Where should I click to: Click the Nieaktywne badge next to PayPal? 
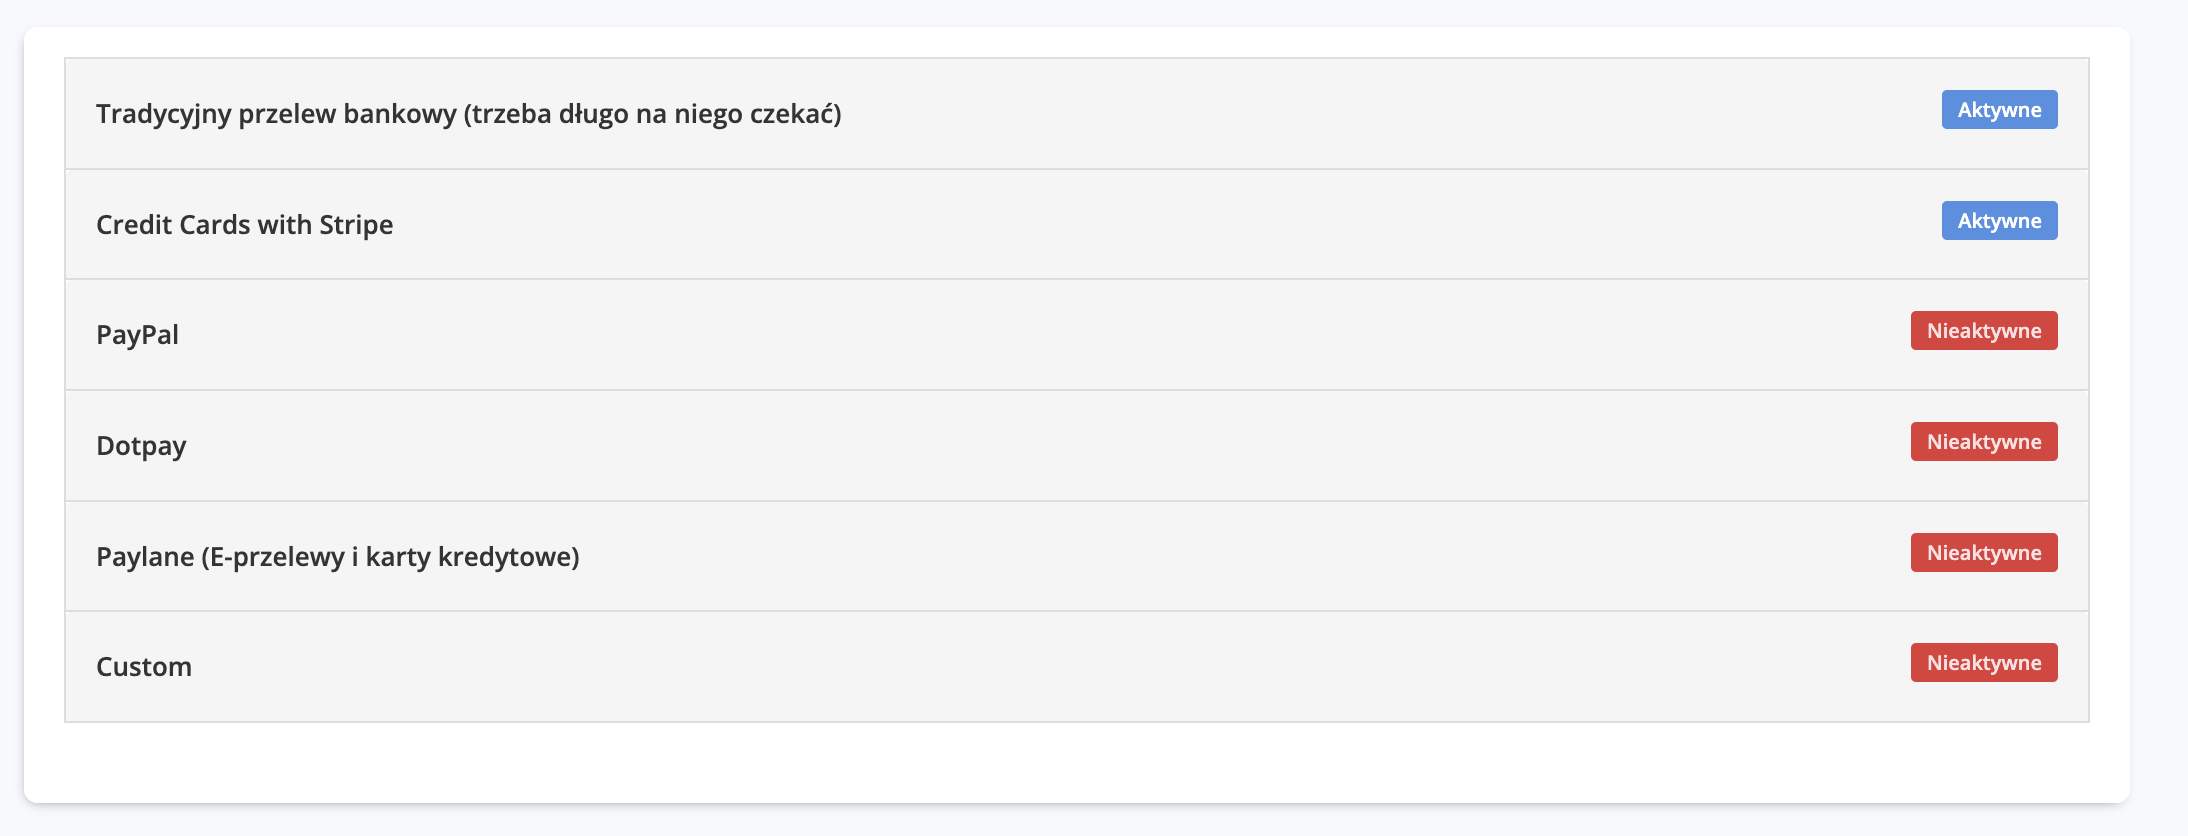pos(1983,331)
